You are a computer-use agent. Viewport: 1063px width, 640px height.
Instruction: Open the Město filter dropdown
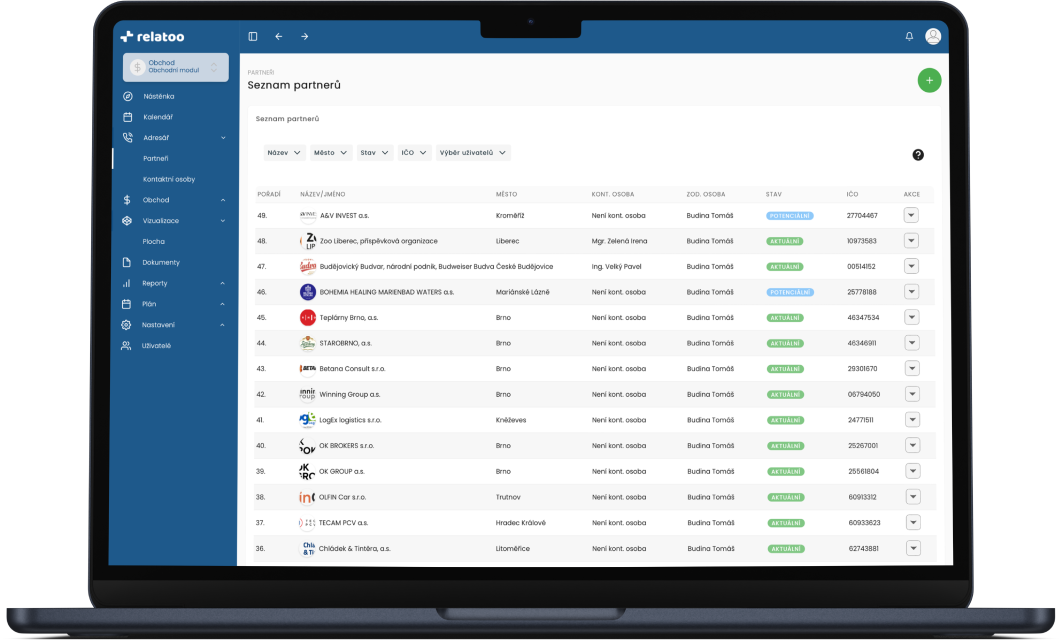point(331,153)
